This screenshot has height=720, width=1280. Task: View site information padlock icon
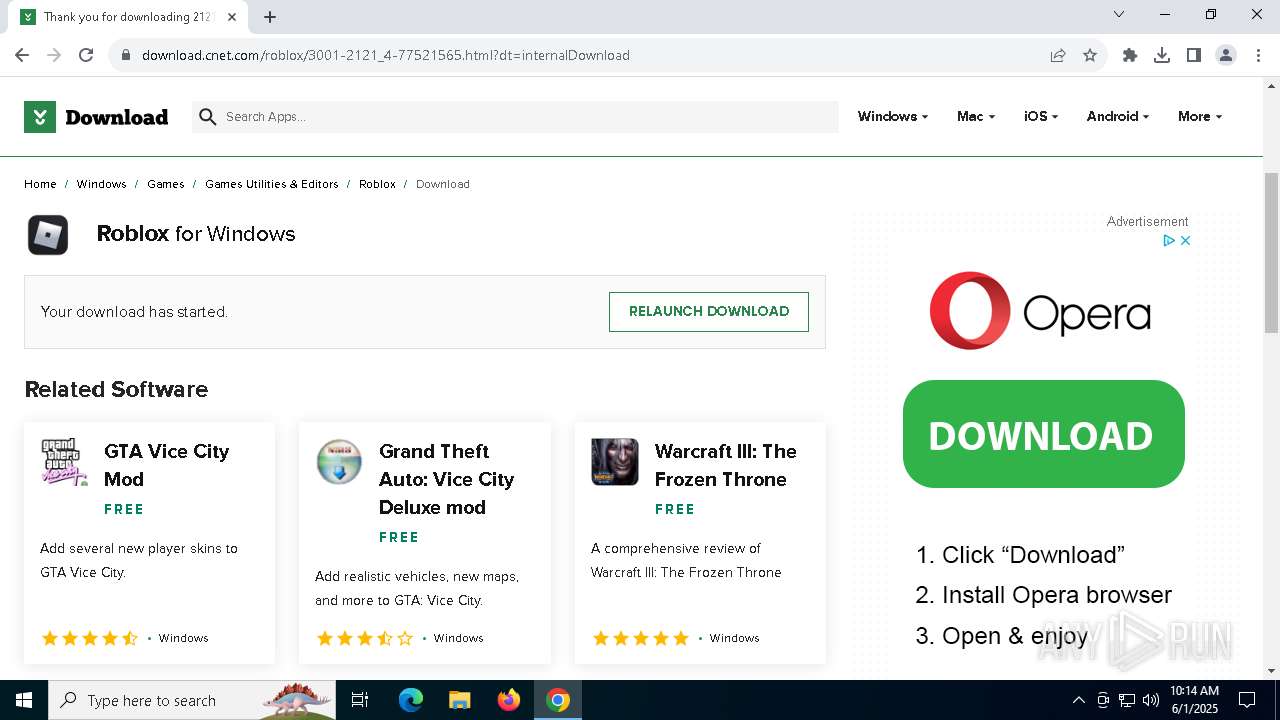126,55
